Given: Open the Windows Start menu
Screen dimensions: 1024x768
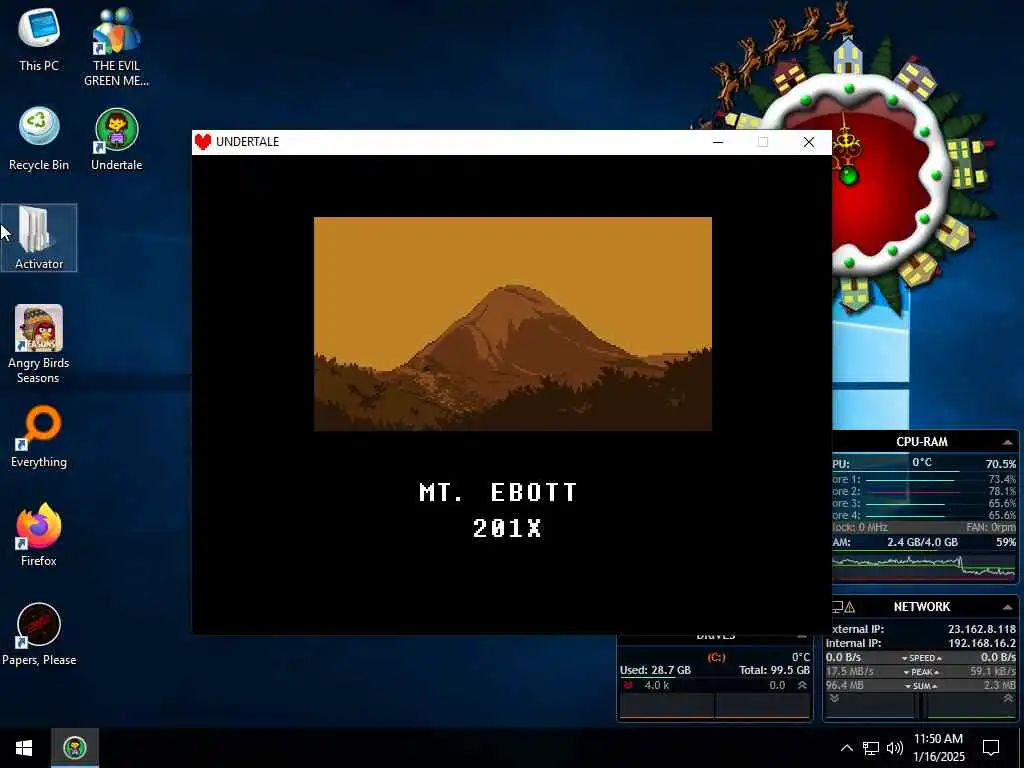Looking at the screenshot, I should pyautogui.click(x=24, y=748).
